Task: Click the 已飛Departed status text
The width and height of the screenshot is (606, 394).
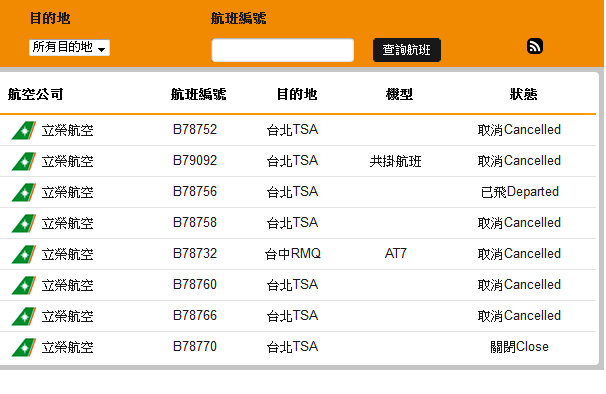Action: [520, 192]
